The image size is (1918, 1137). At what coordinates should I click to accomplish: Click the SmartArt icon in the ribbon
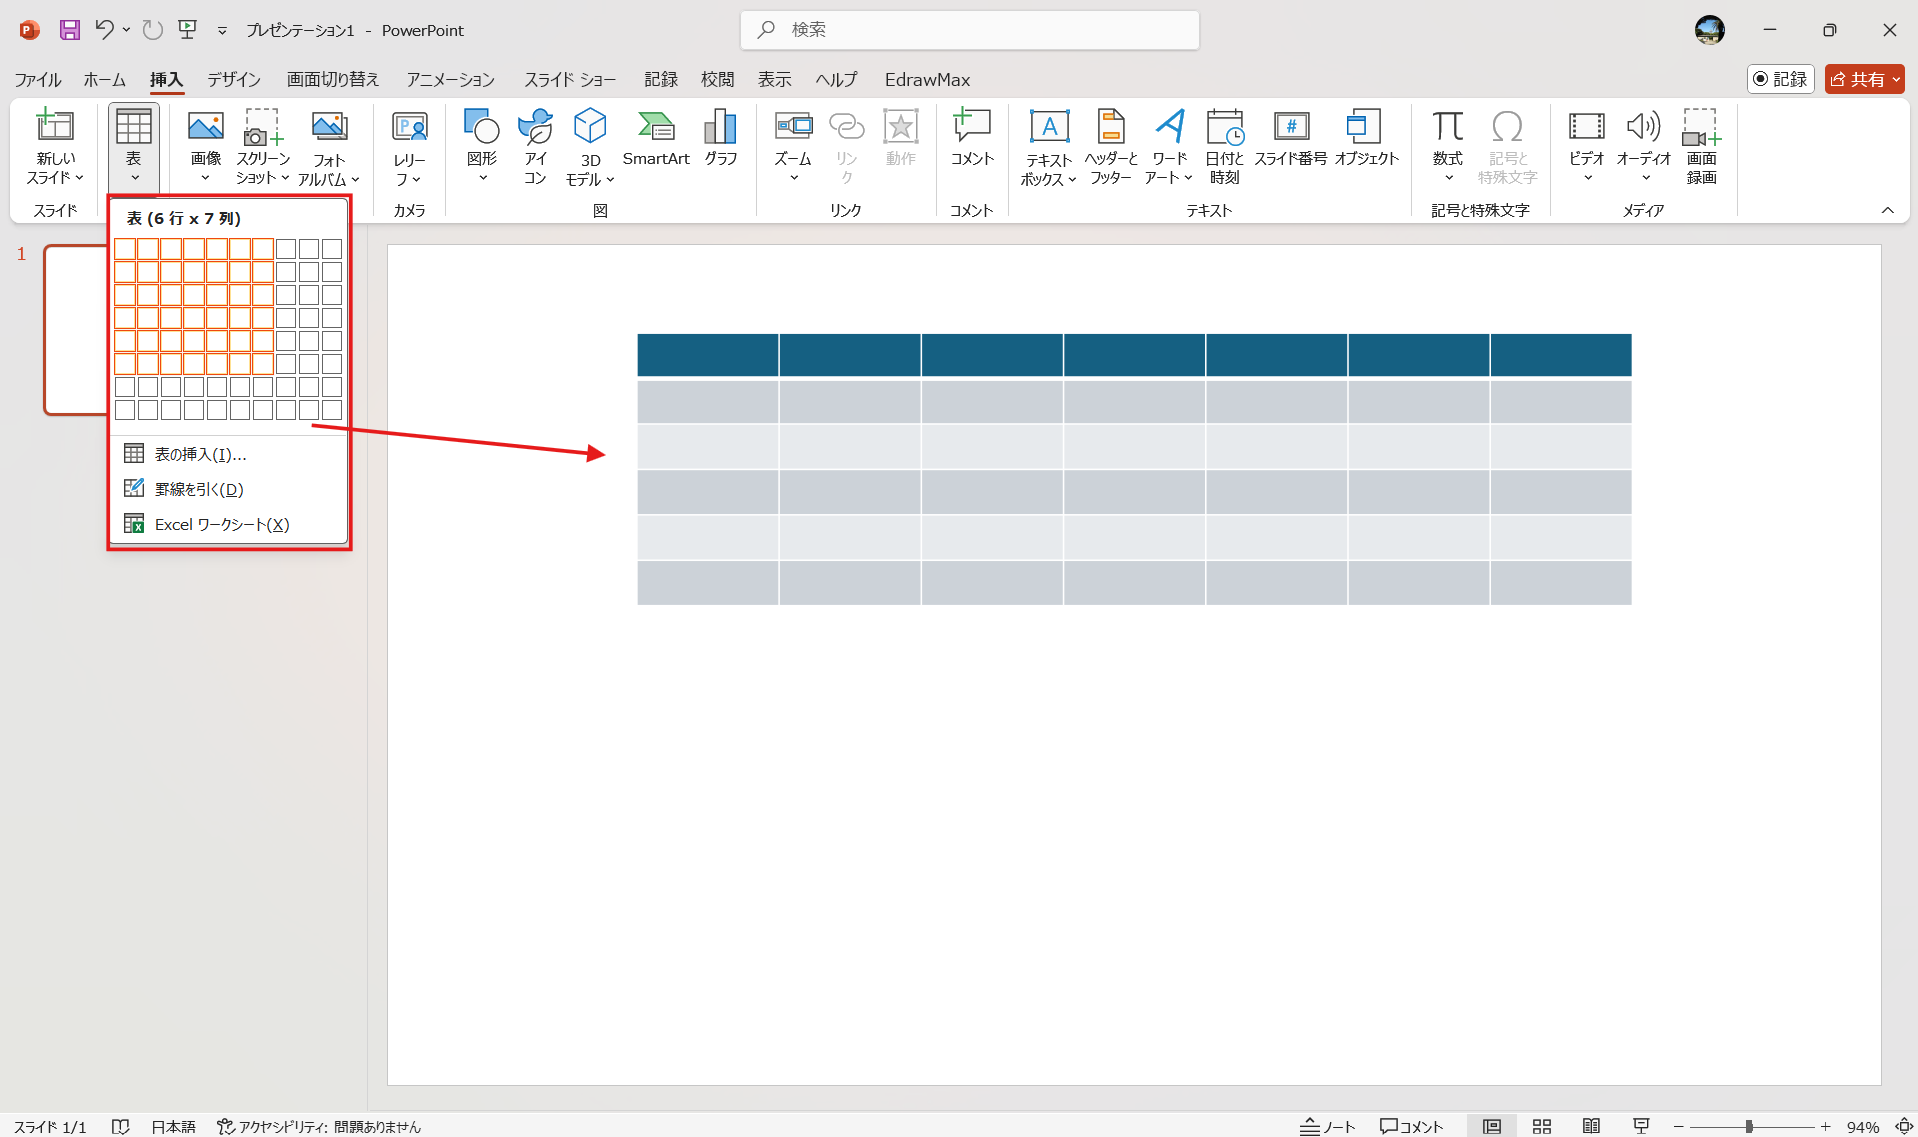point(656,138)
